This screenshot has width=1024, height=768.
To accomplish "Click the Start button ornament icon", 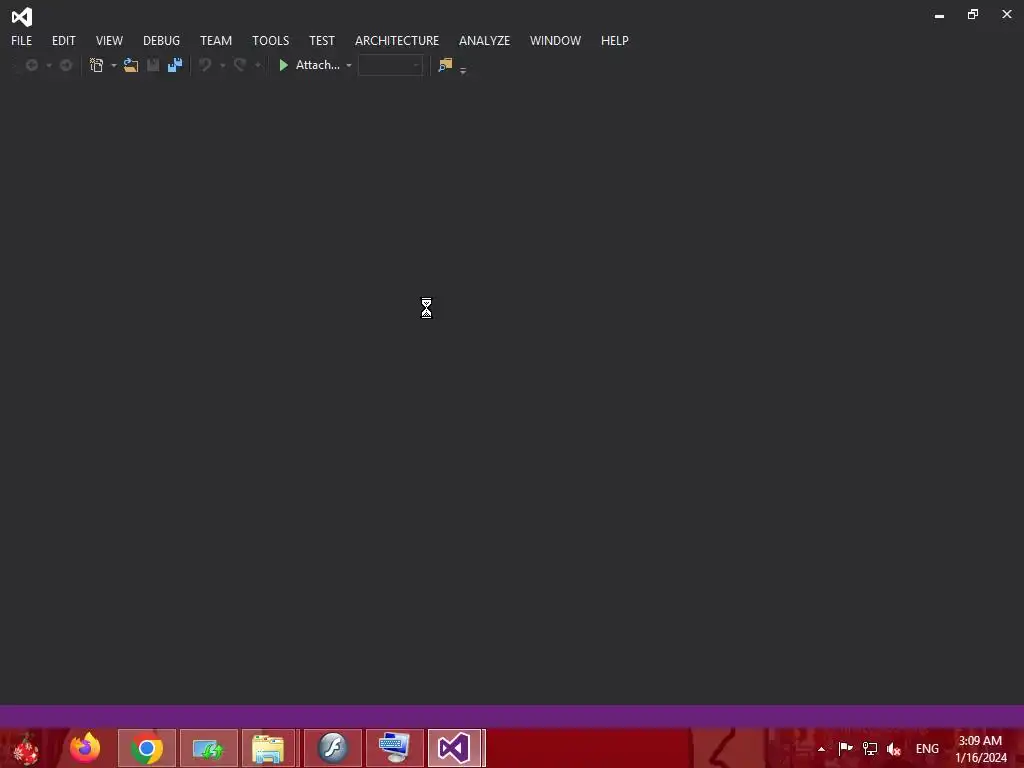I will pyautogui.click(x=25, y=748).
